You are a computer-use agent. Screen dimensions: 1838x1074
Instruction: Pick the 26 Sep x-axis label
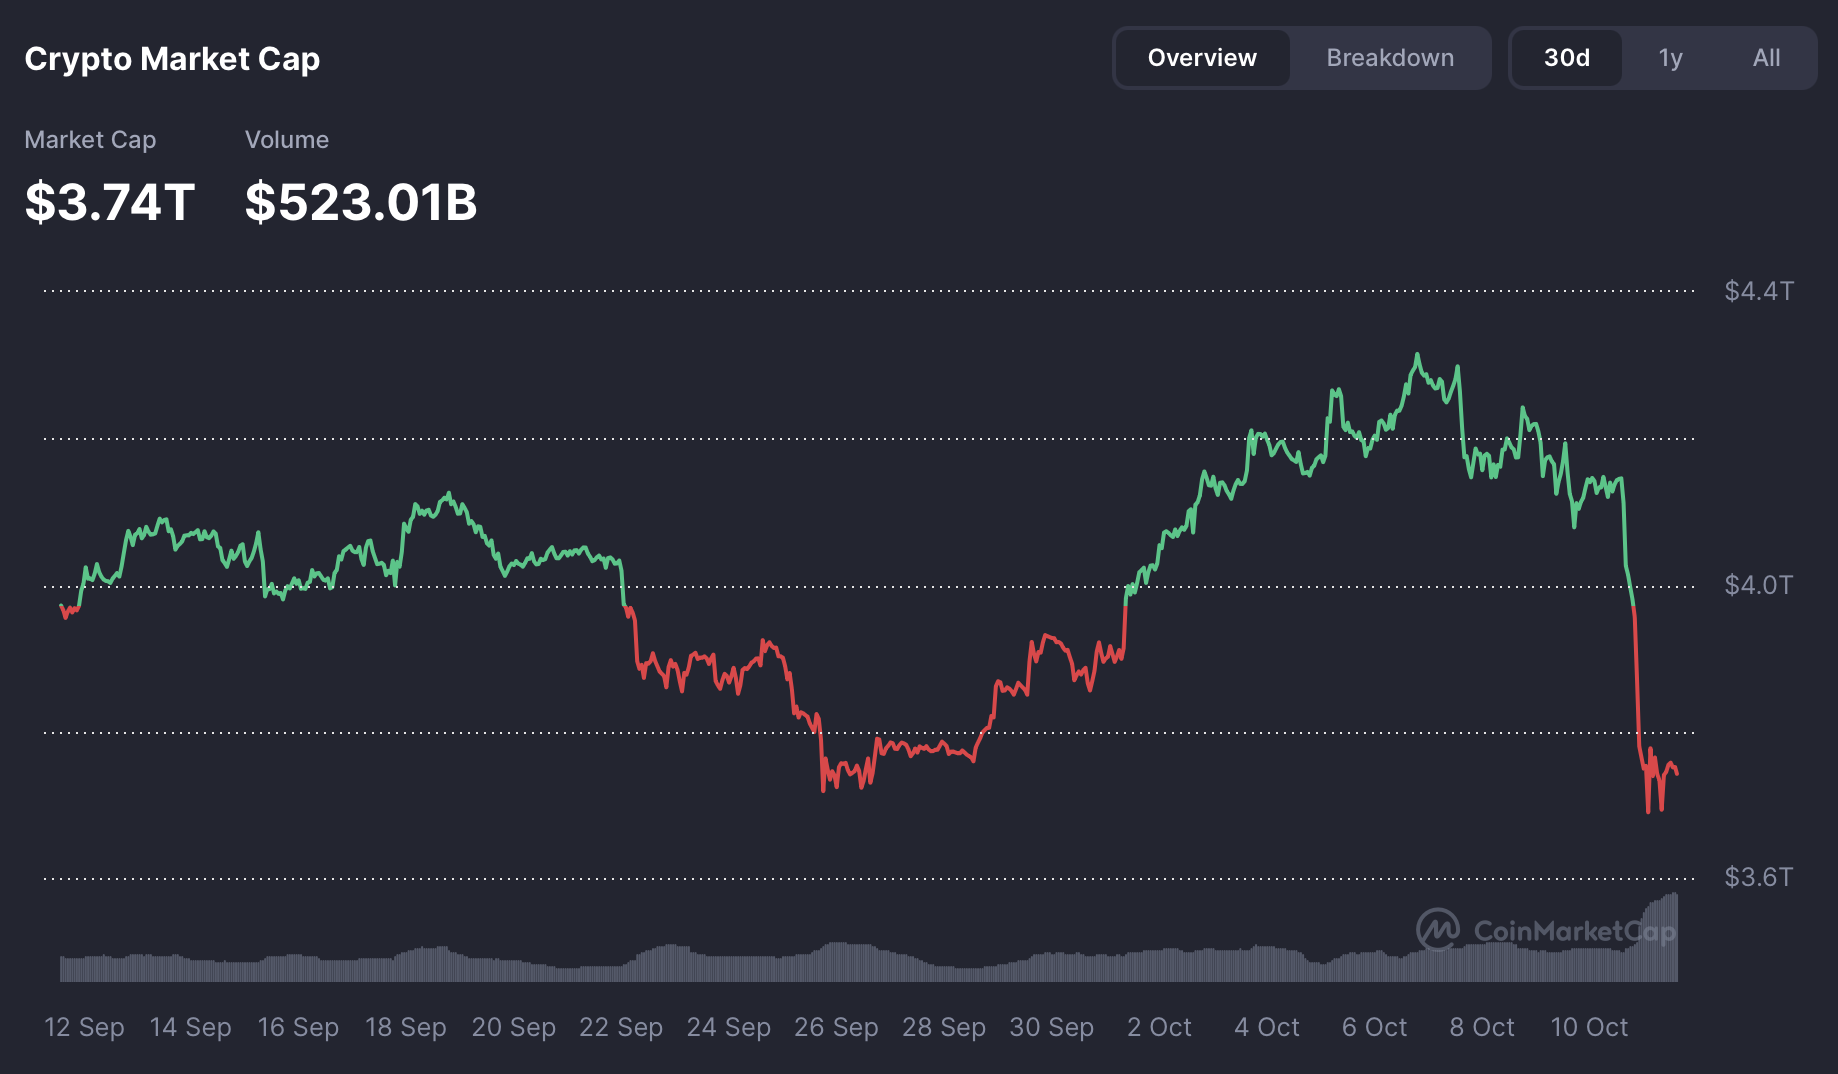coord(836,1027)
